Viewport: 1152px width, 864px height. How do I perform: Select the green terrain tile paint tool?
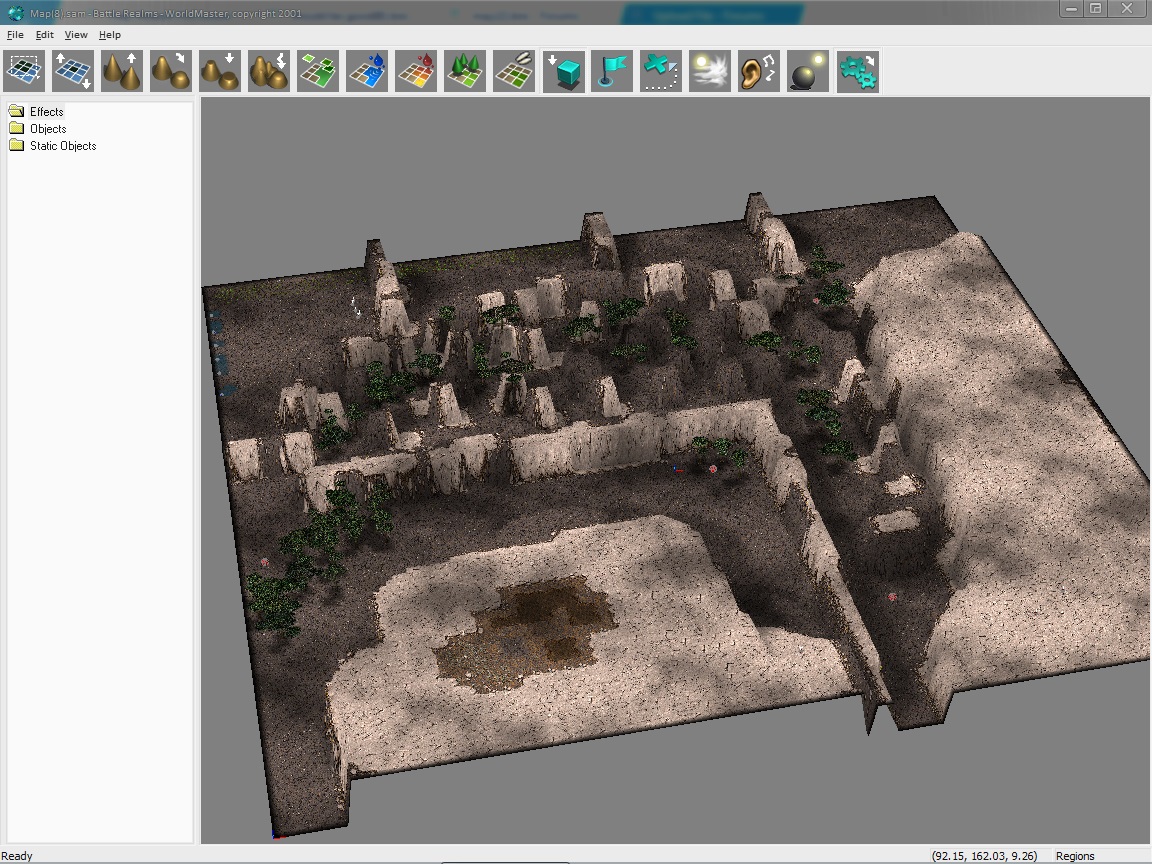318,71
